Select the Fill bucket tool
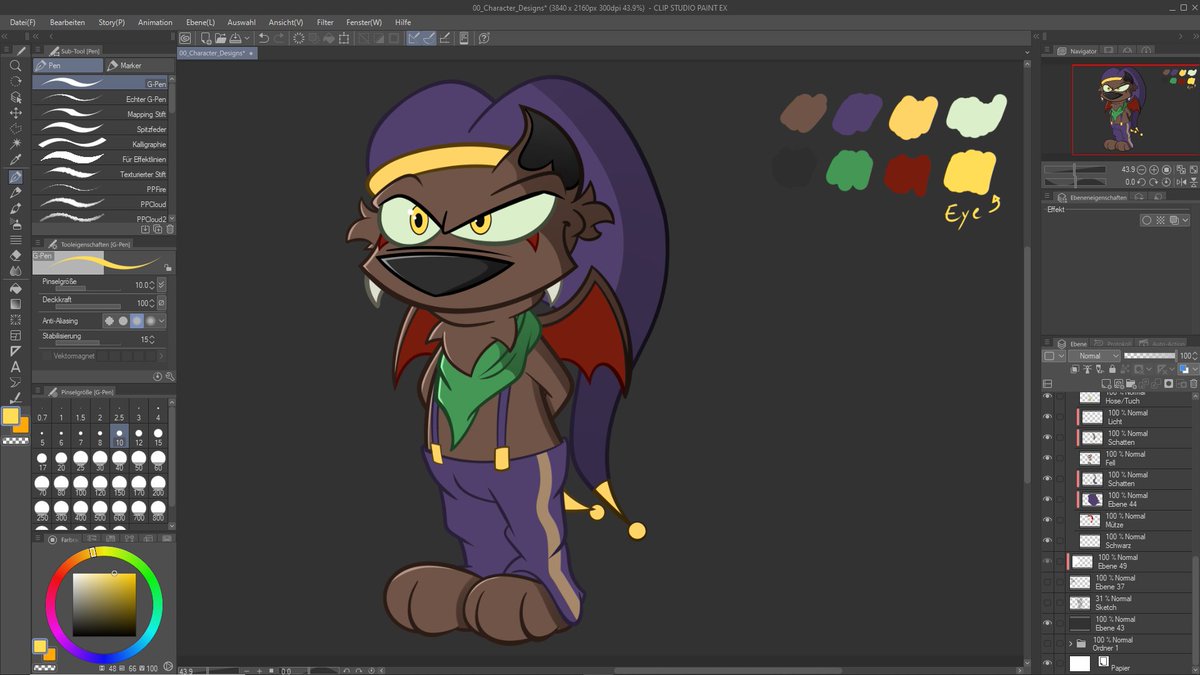The width and height of the screenshot is (1200, 675). (x=15, y=288)
